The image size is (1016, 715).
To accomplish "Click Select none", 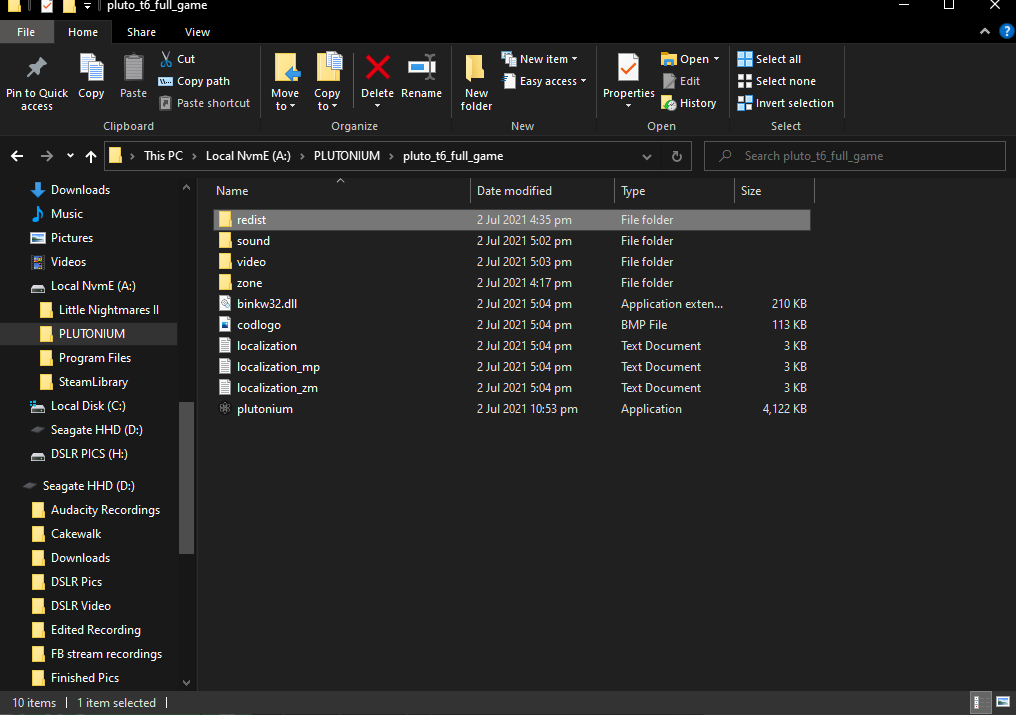I will 777,81.
